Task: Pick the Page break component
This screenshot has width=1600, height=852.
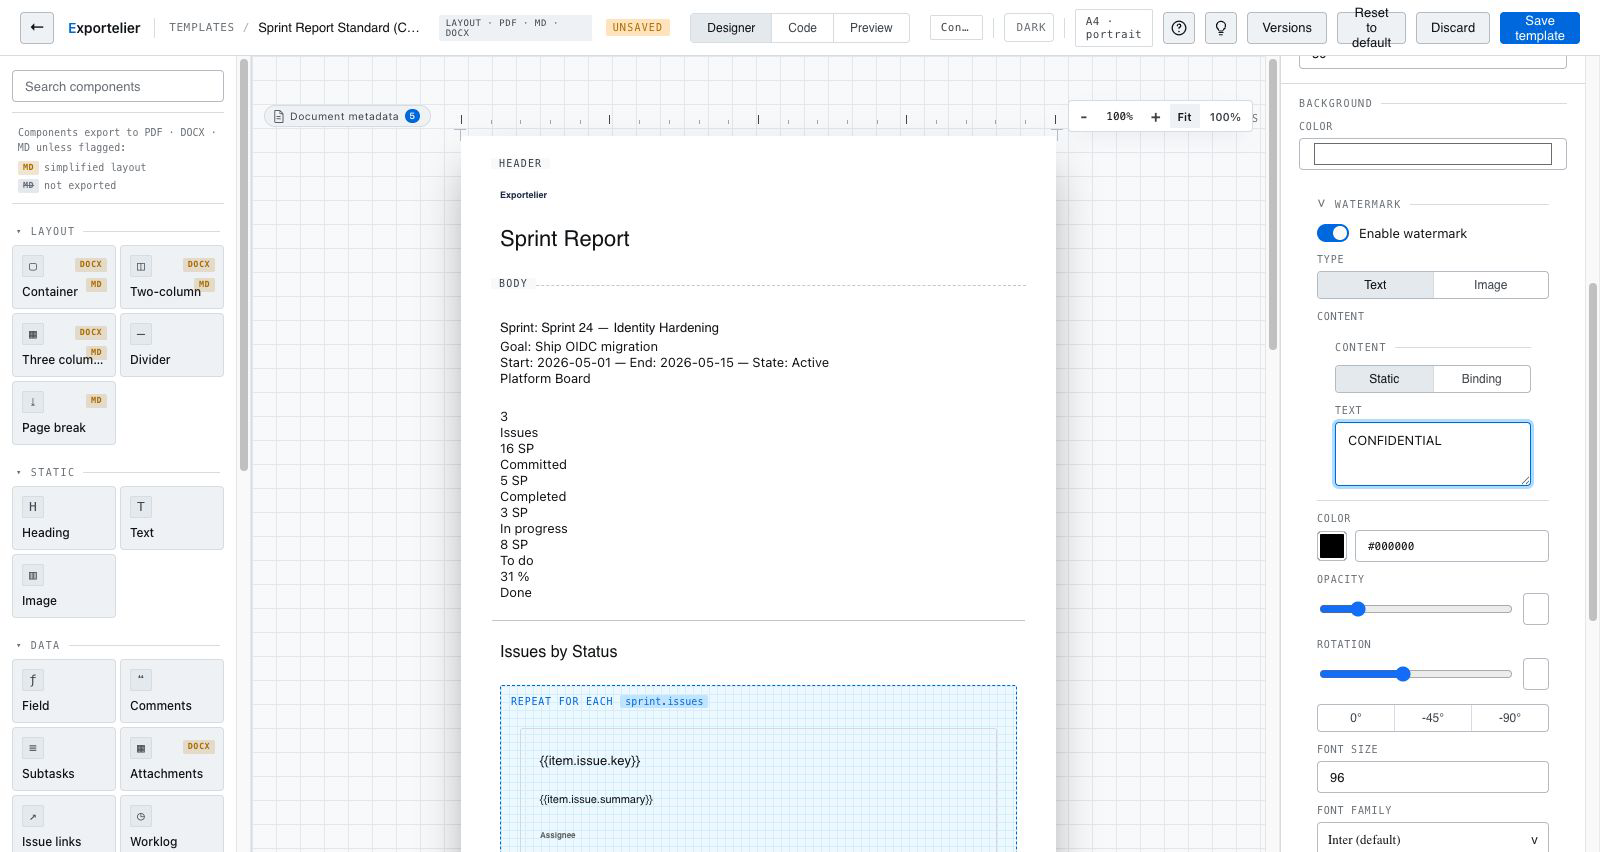Action: pyautogui.click(x=64, y=413)
